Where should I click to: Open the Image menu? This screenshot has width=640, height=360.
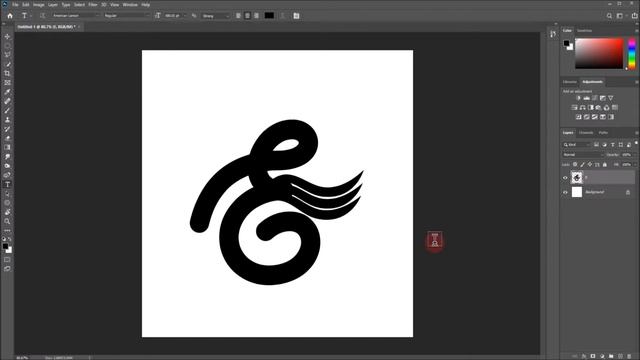pos(38,5)
